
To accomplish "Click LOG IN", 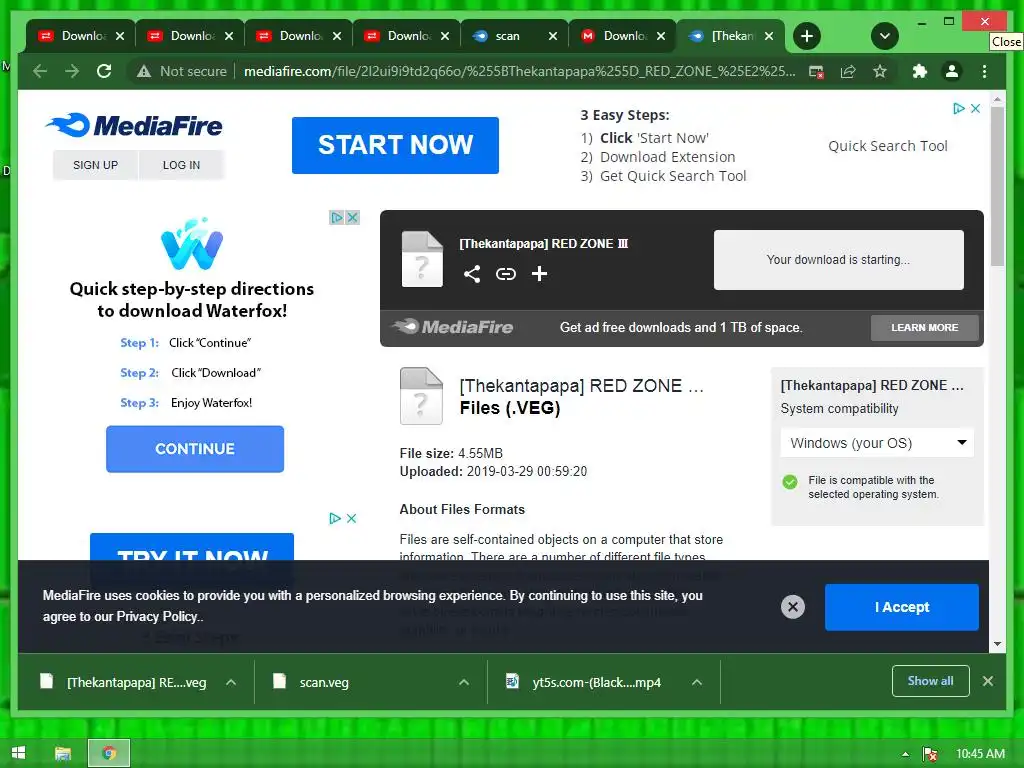I will click(x=182, y=165).
